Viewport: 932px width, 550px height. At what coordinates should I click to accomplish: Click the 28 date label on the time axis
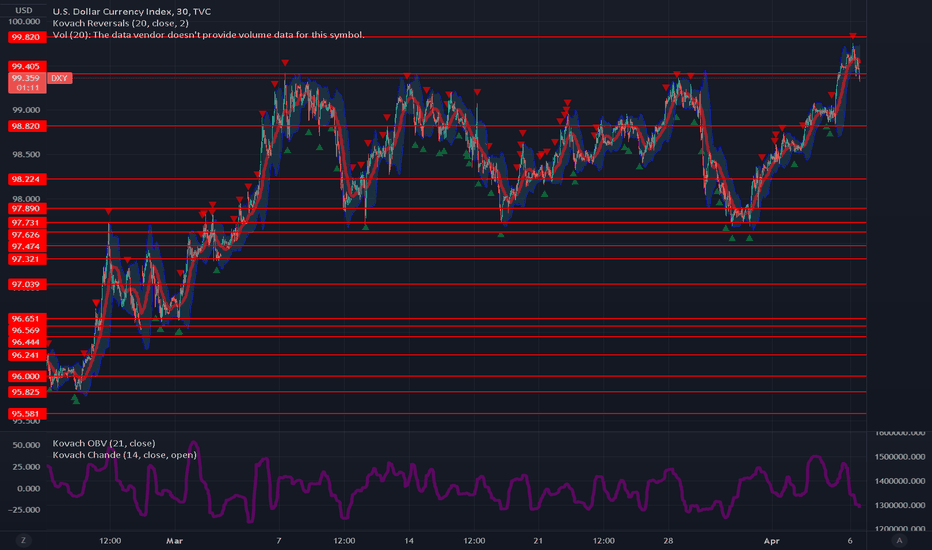coord(668,540)
